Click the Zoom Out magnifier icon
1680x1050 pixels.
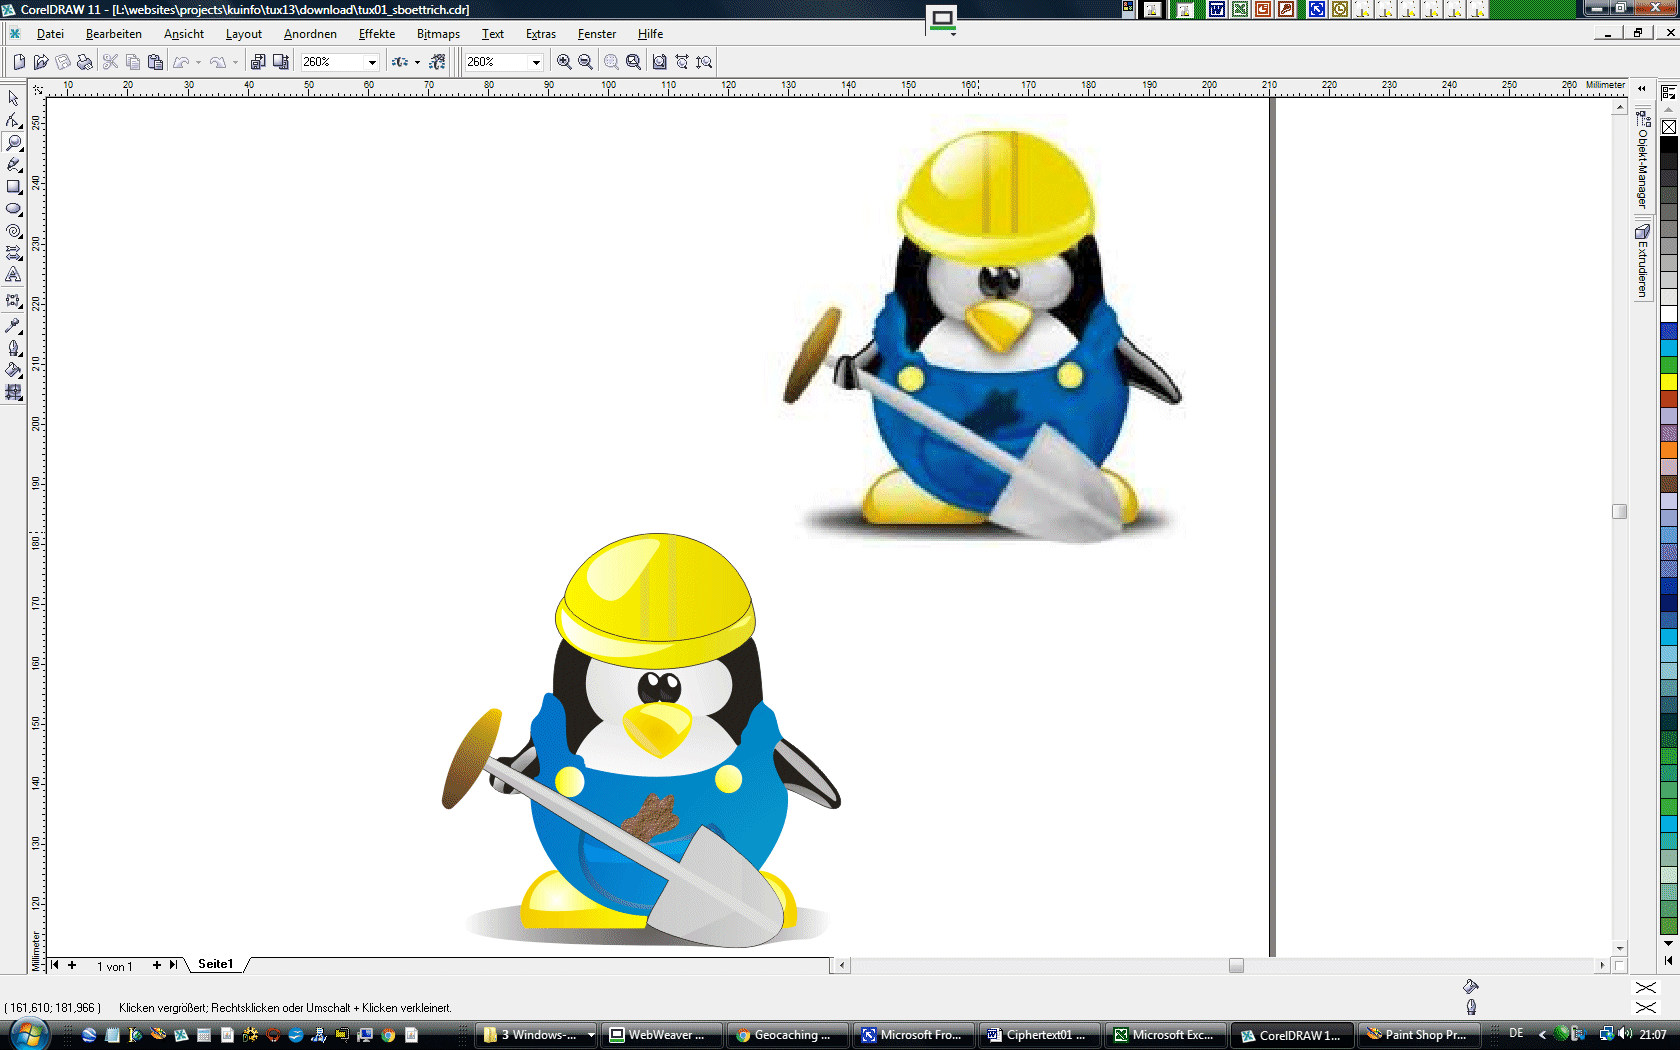click(585, 62)
